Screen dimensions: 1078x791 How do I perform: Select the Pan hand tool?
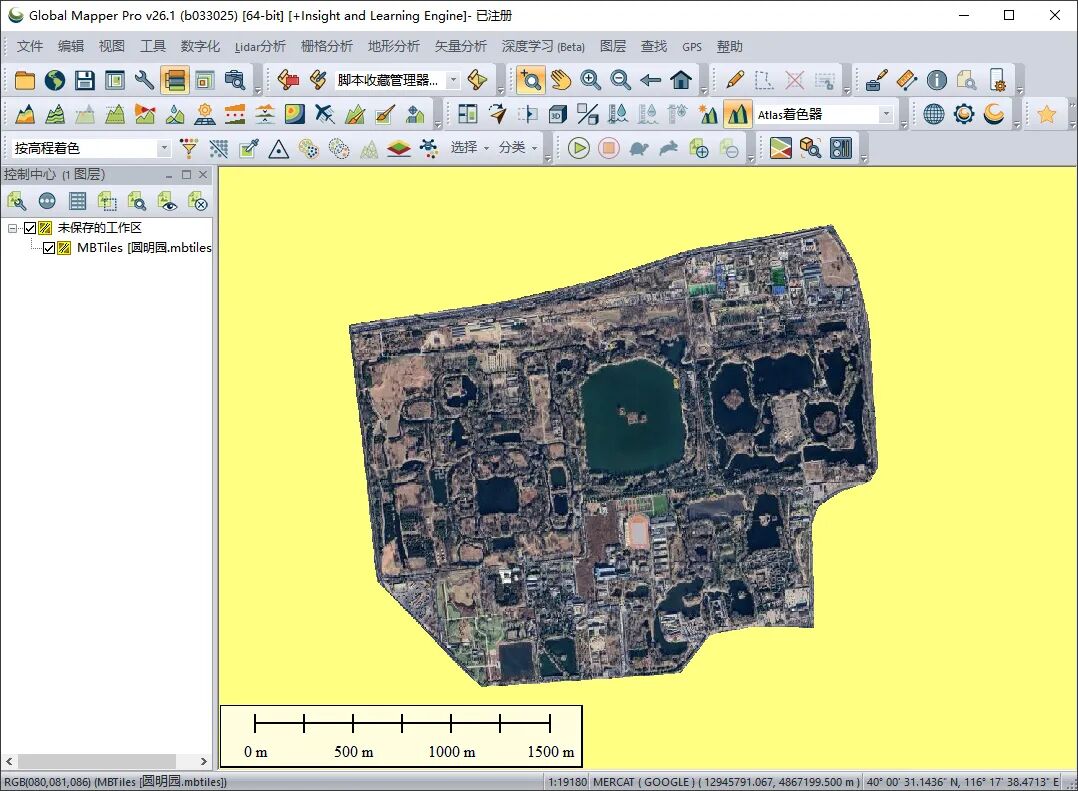pyautogui.click(x=560, y=80)
